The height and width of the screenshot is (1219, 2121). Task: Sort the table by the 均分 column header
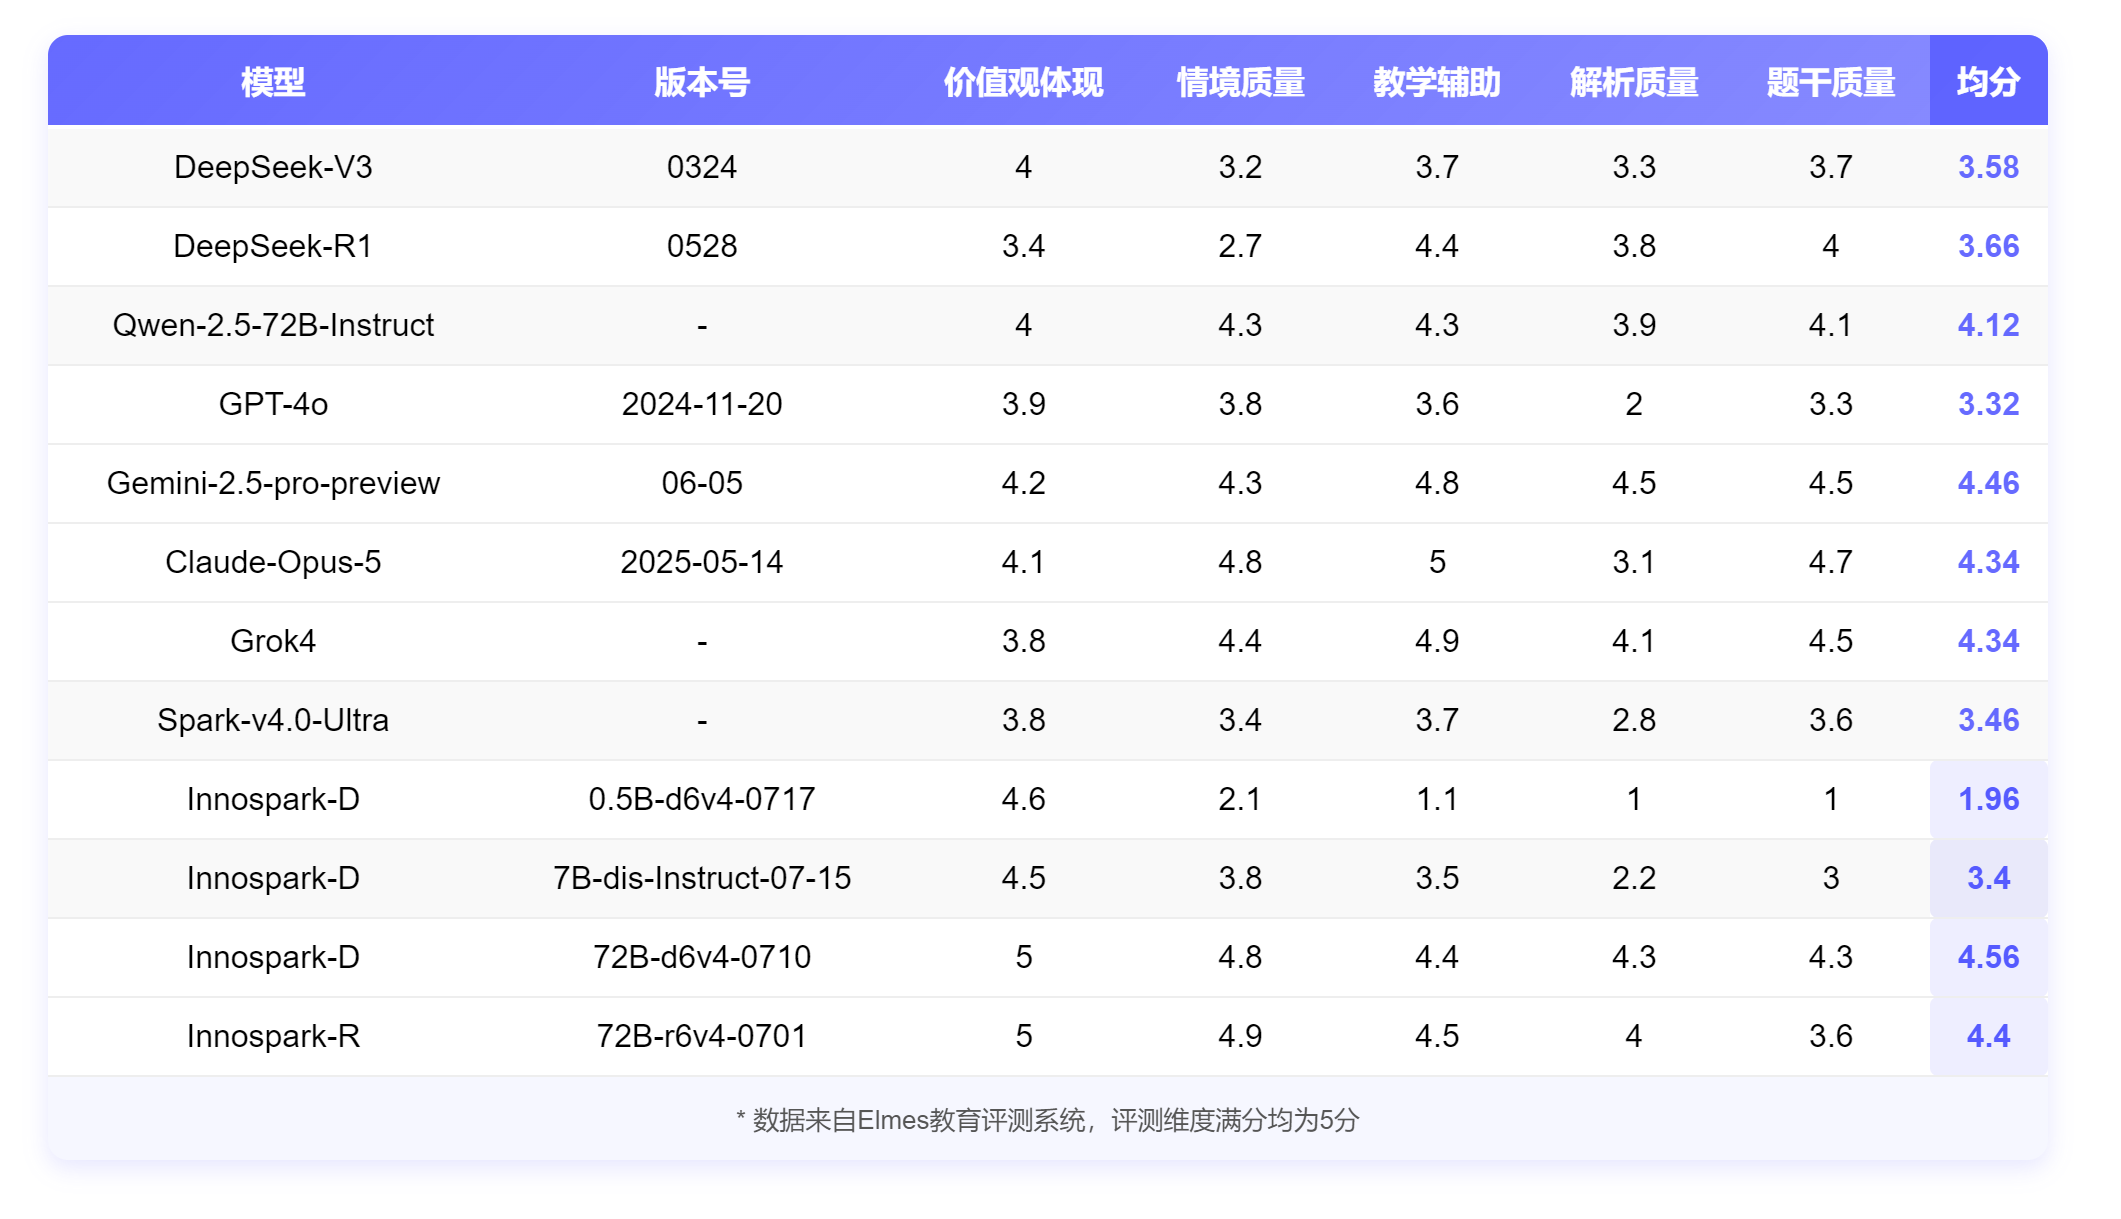pos(1988,82)
